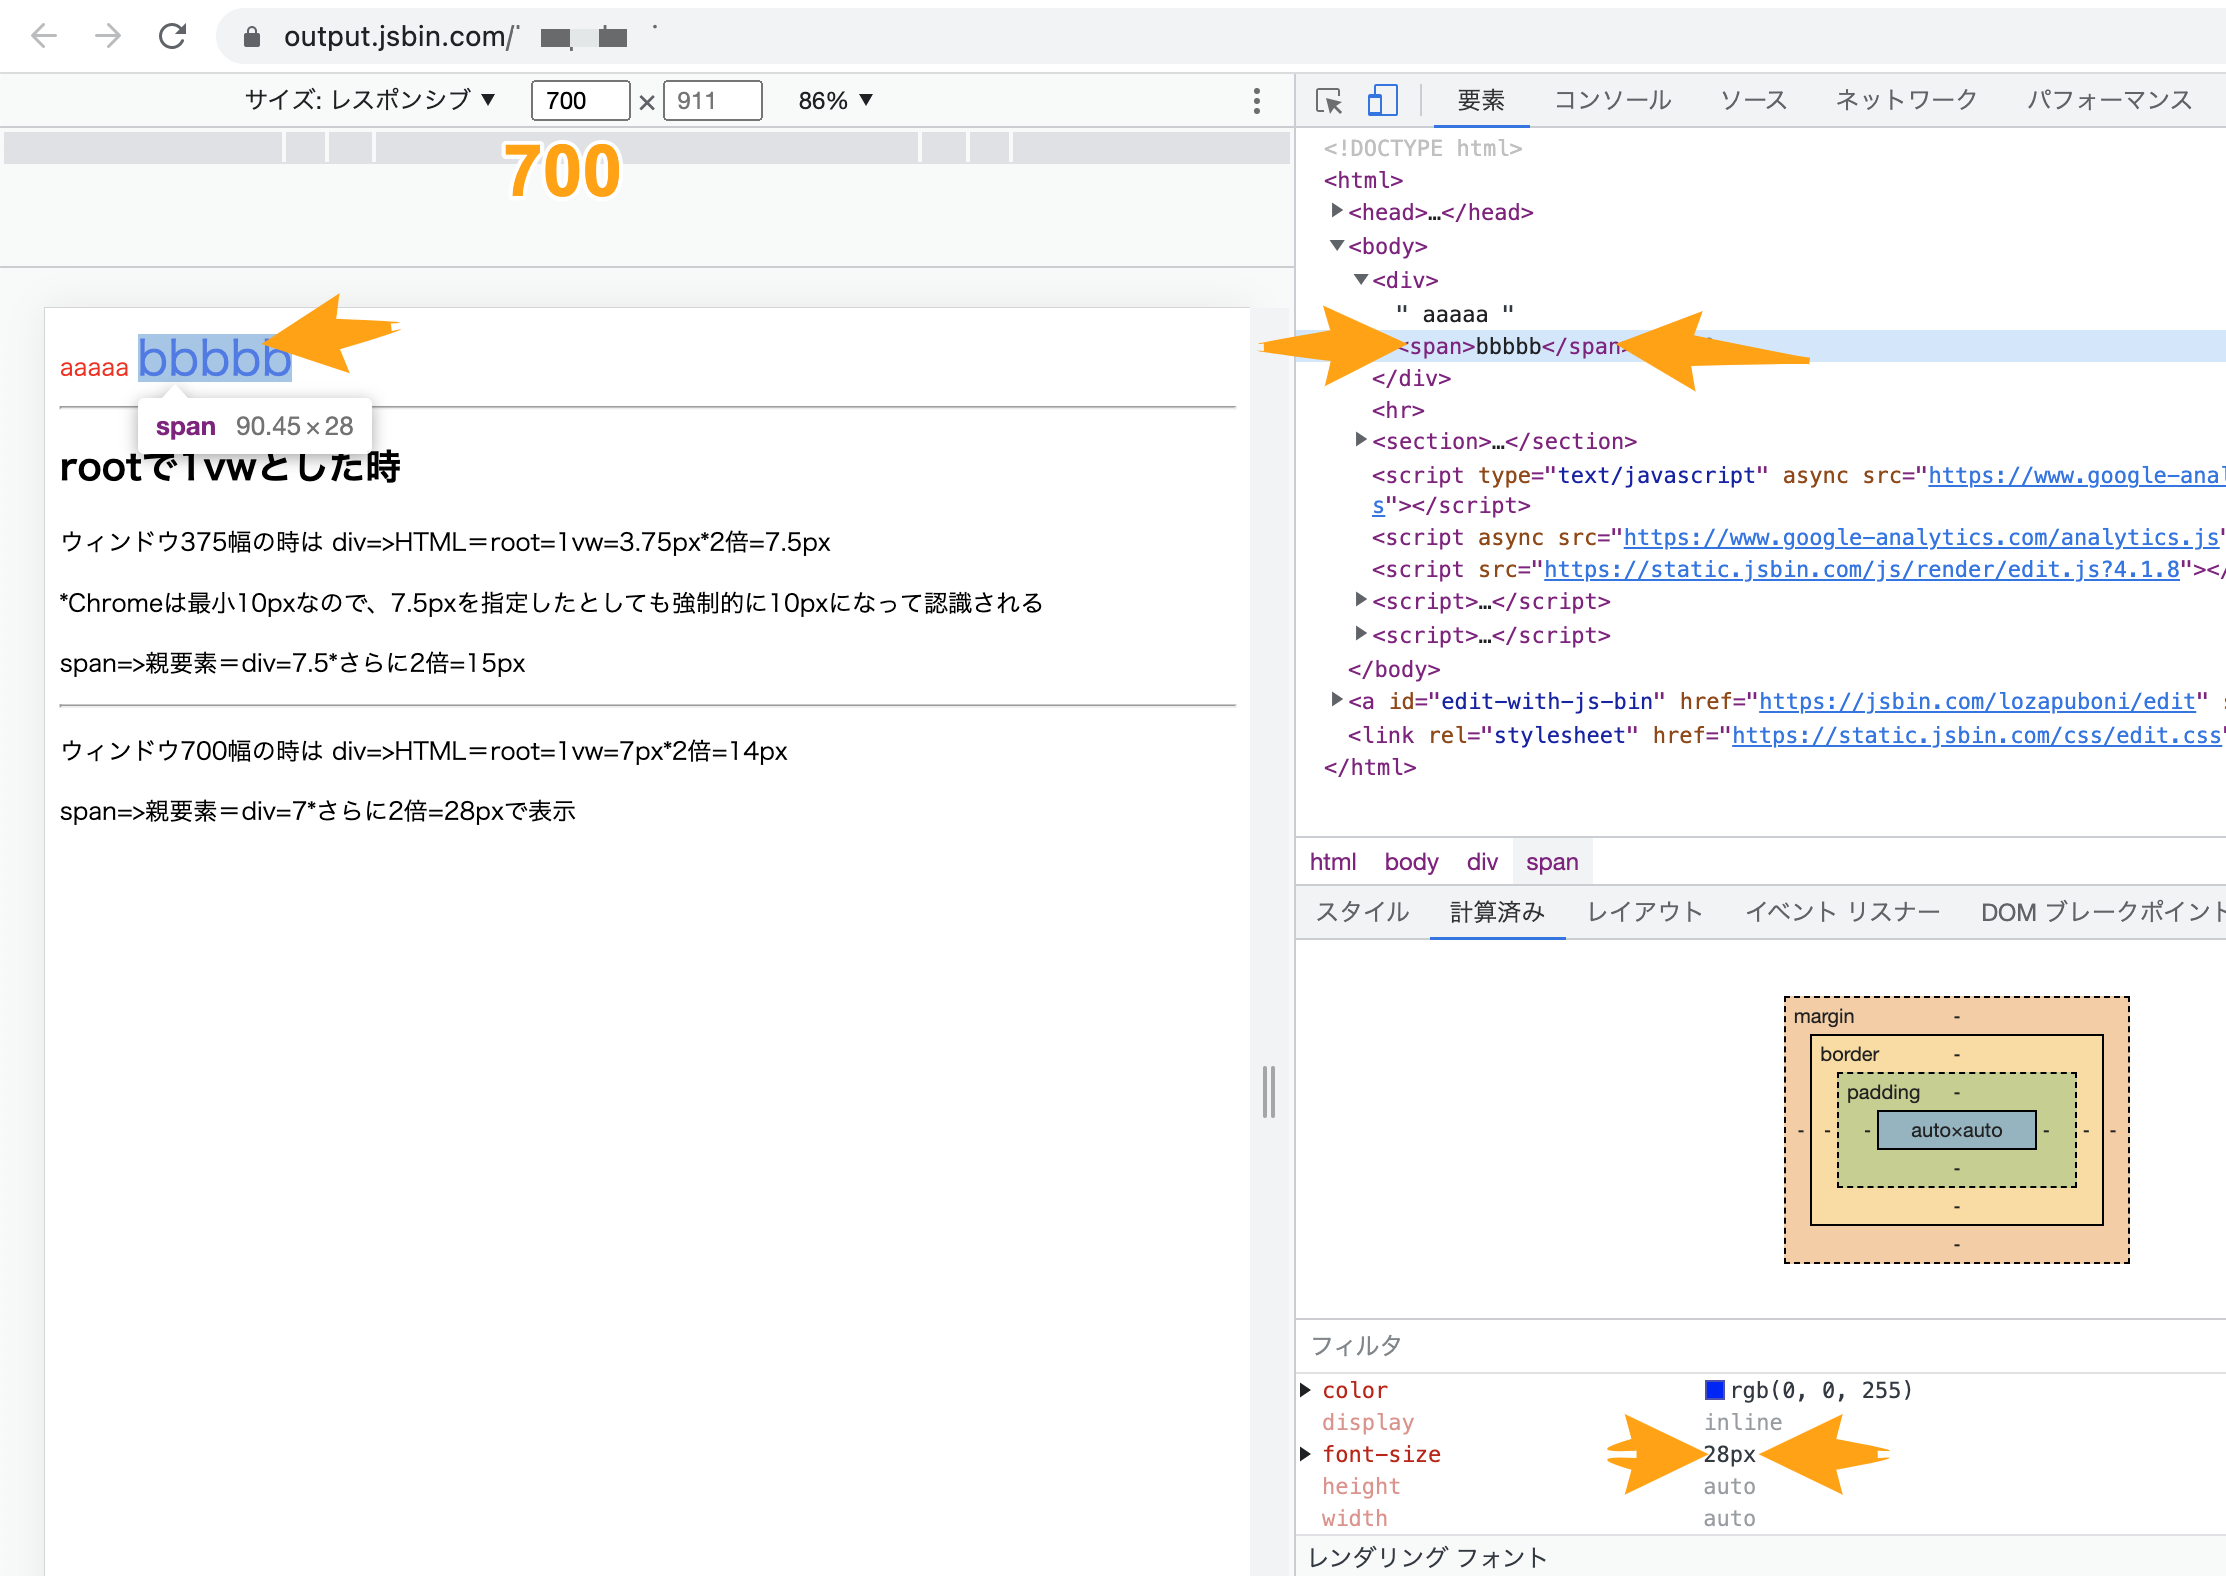
Task: Open the 86% zoom dropdown
Action: [836, 100]
